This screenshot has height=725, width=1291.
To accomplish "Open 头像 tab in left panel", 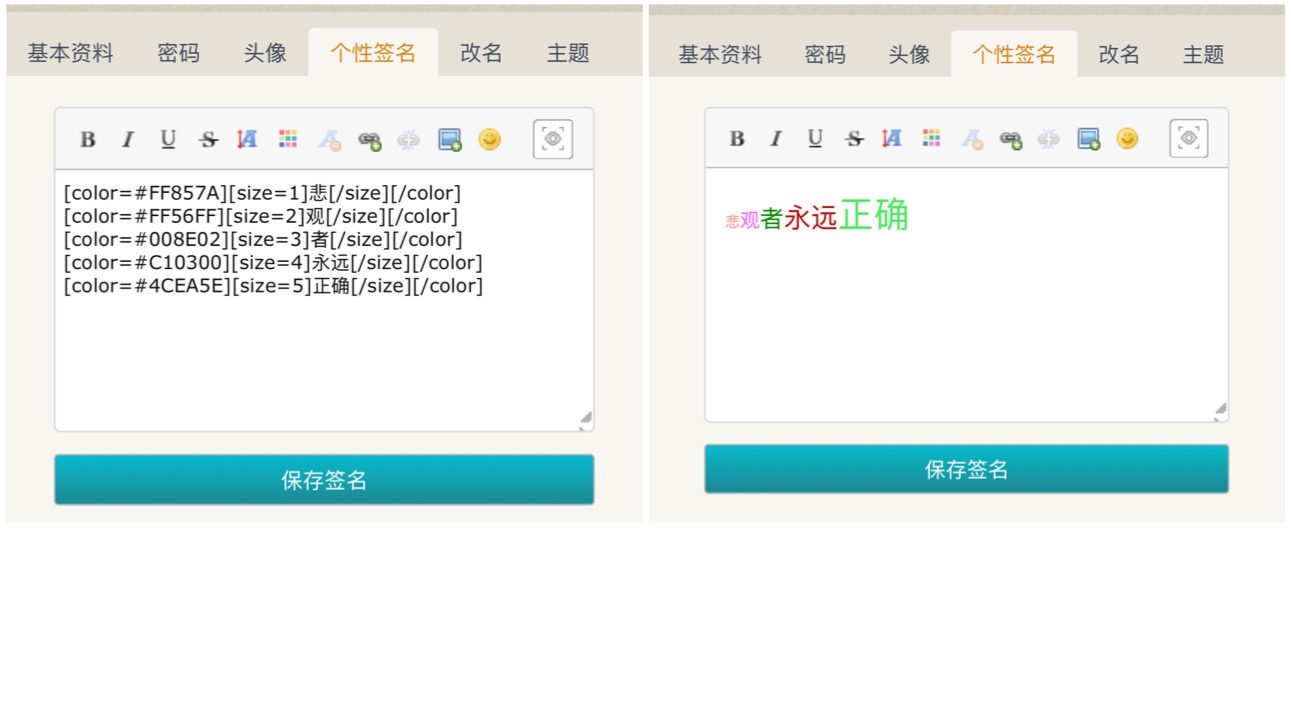I will 265,53.
